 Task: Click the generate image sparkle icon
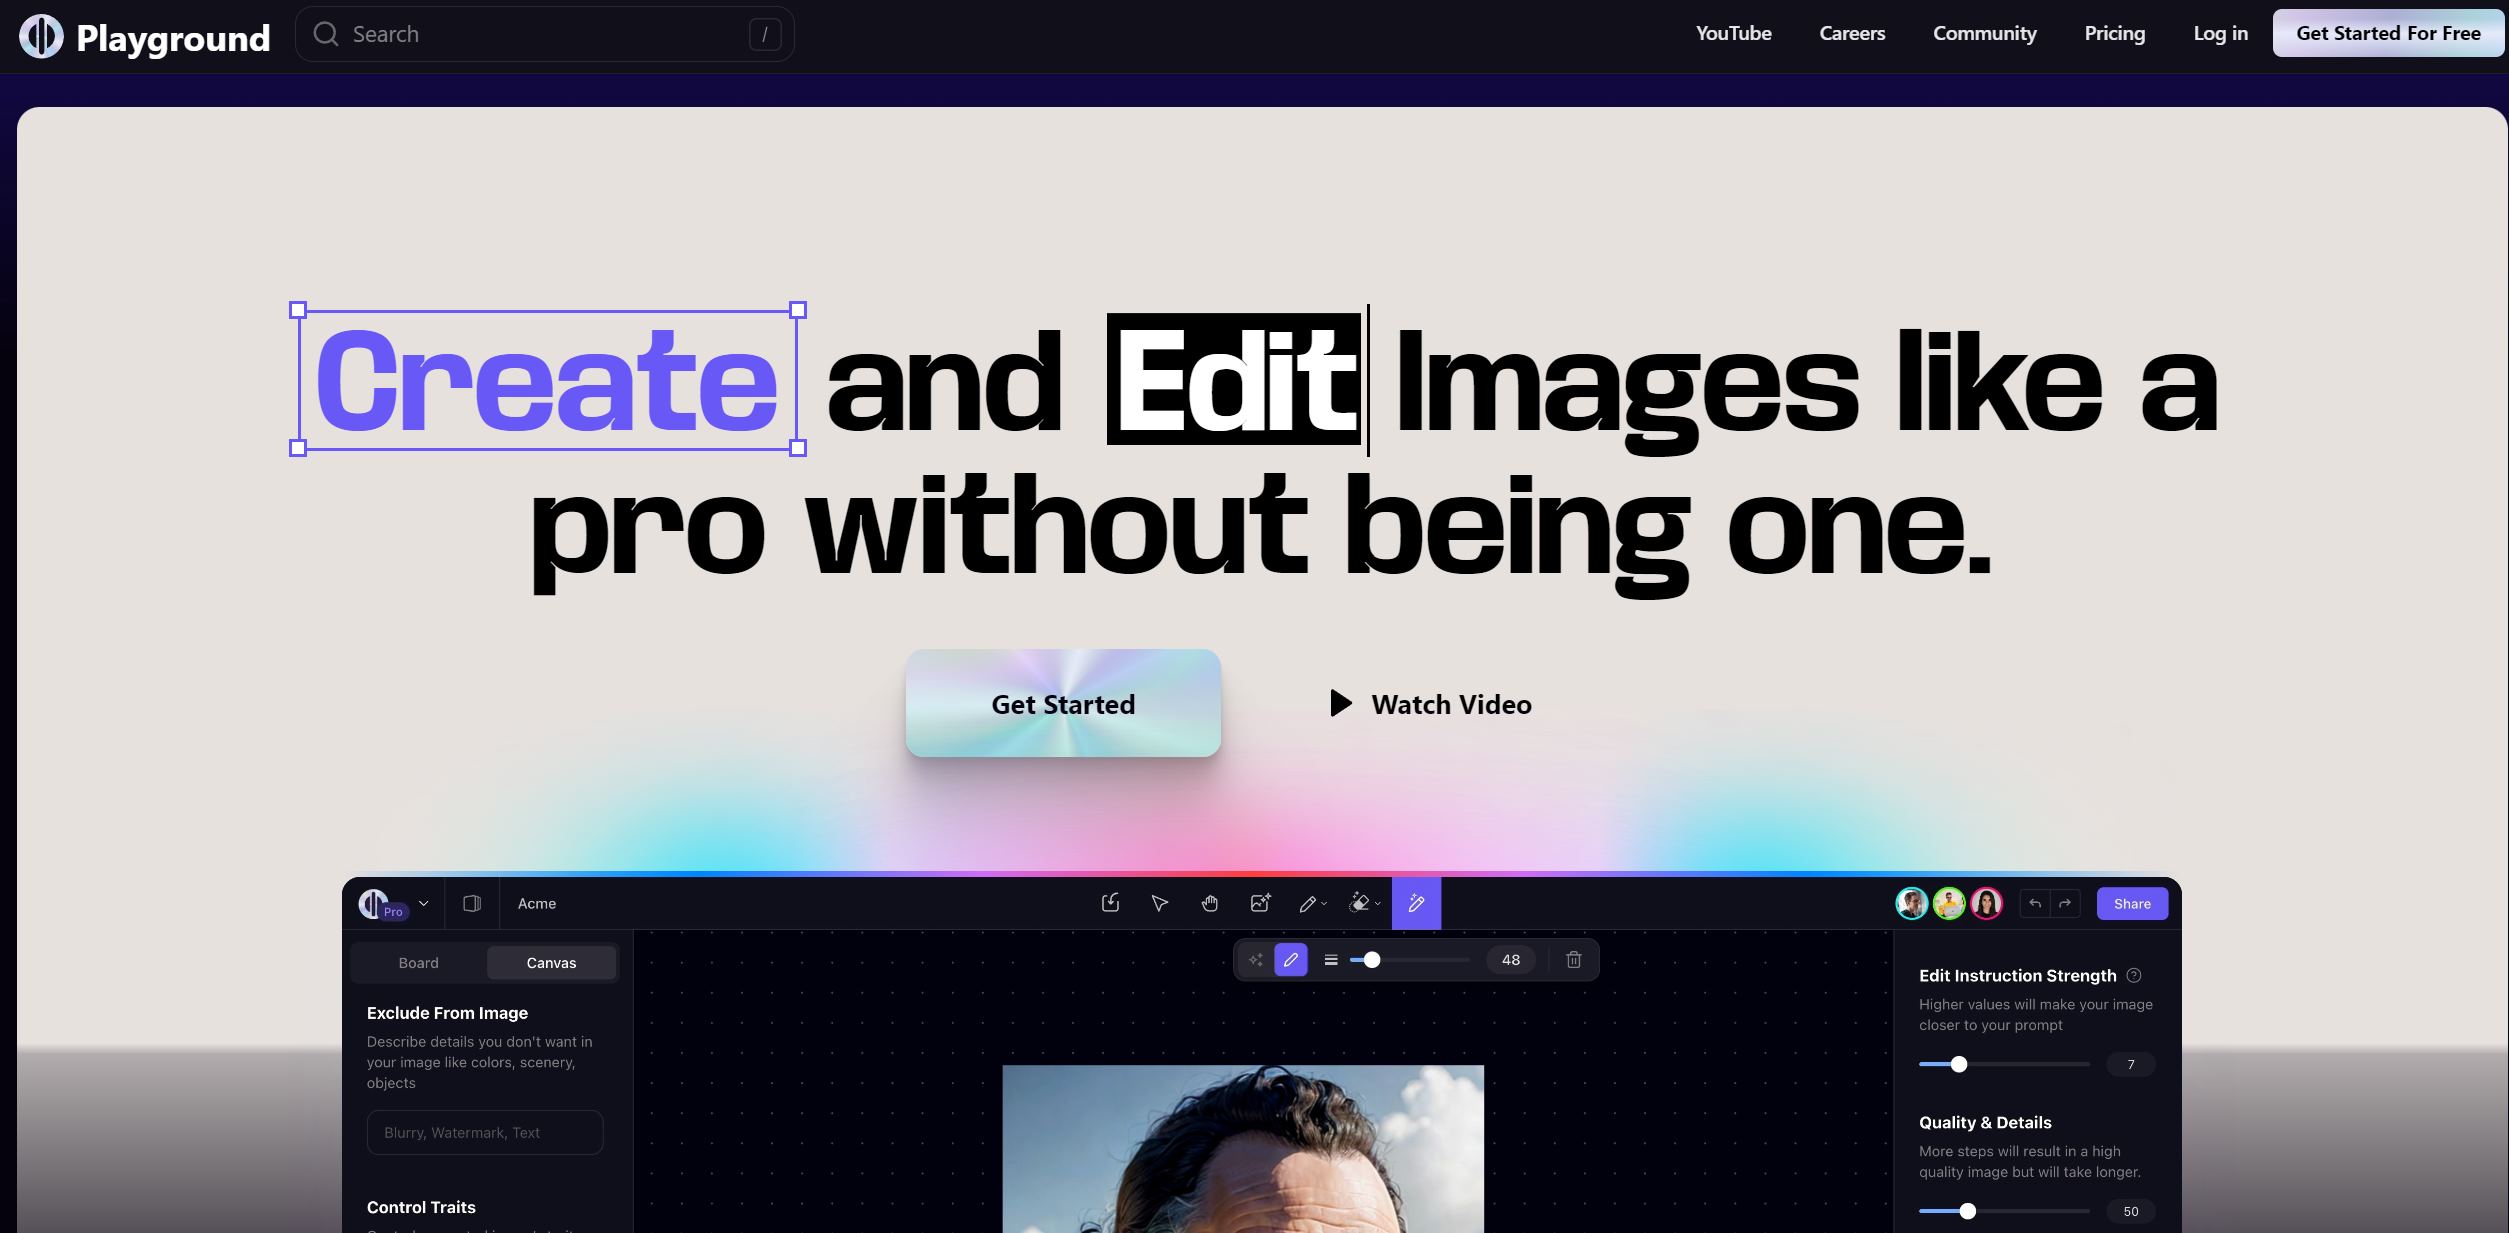pyautogui.click(x=1260, y=903)
